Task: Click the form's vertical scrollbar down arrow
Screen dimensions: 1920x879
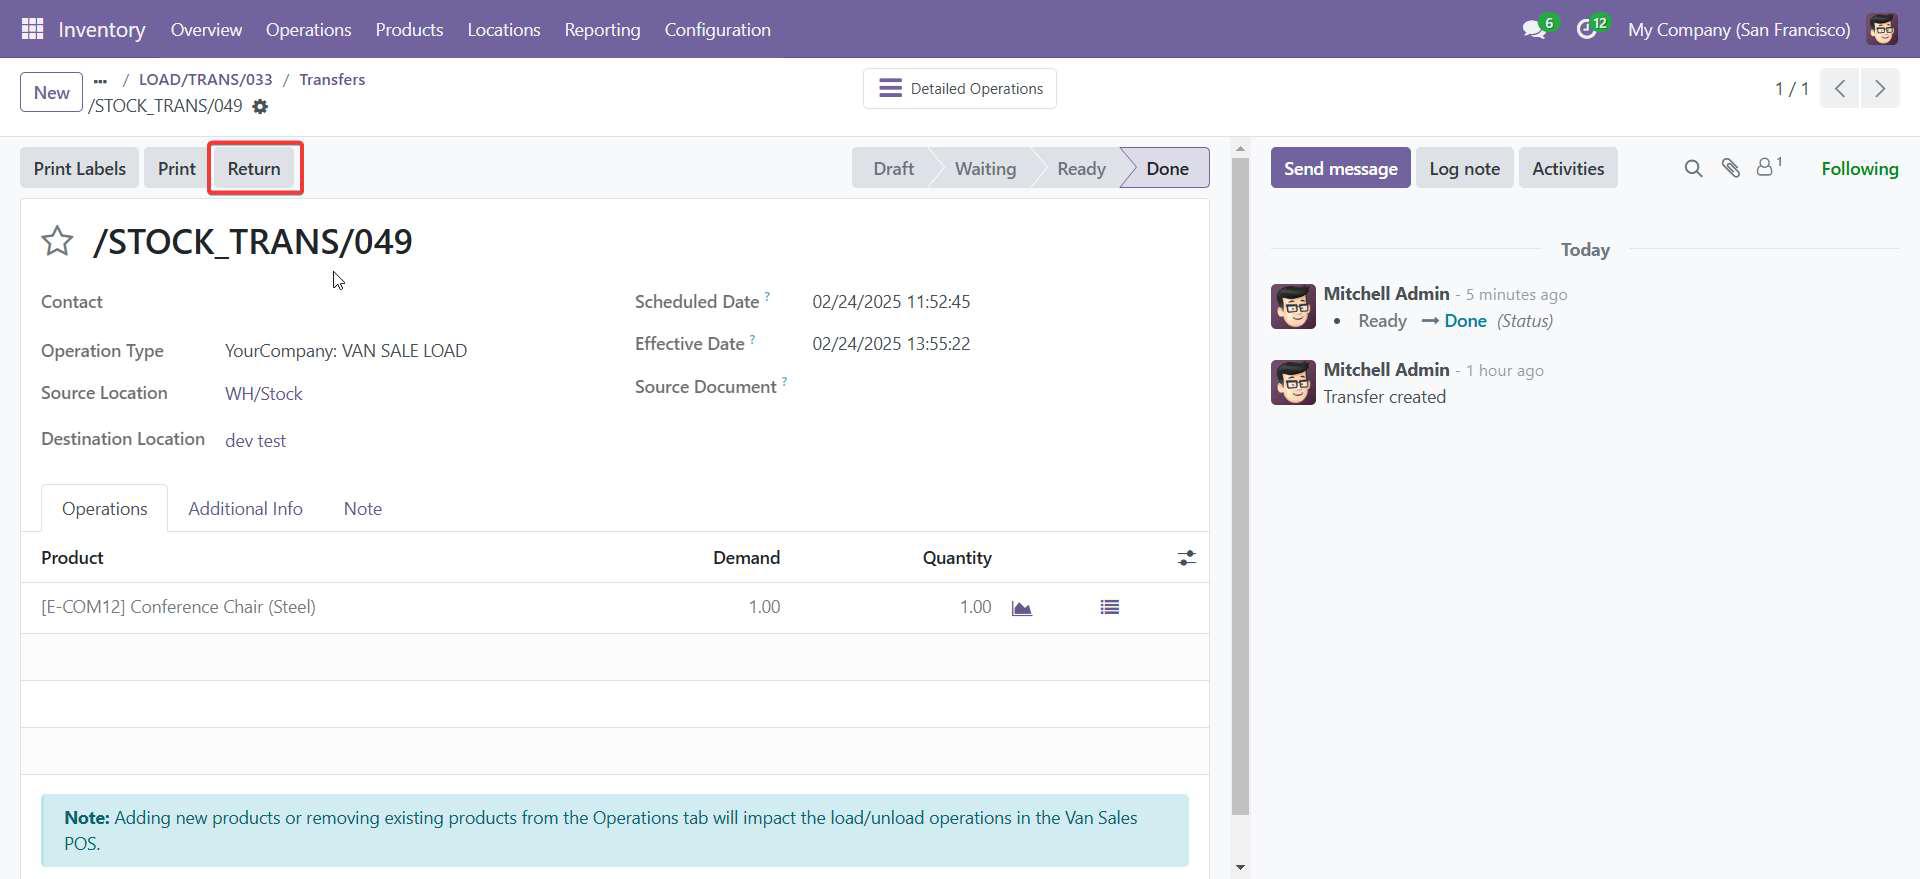Action: (1241, 867)
